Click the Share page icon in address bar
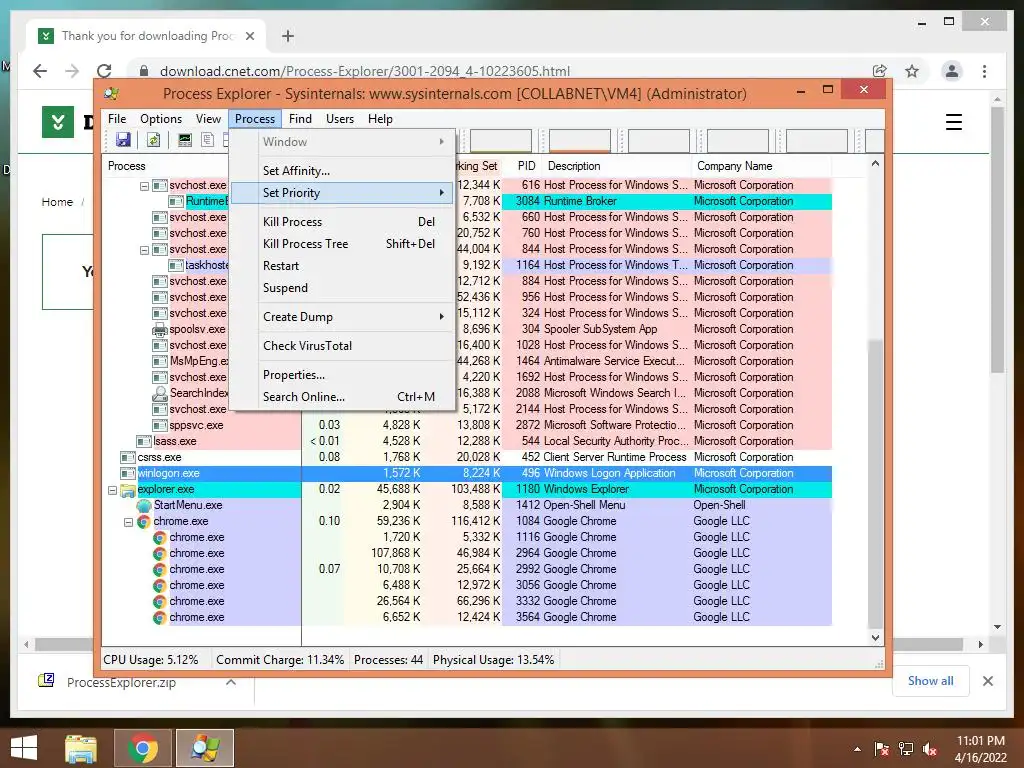This screenshot has height=768, width=1024. 880,71
